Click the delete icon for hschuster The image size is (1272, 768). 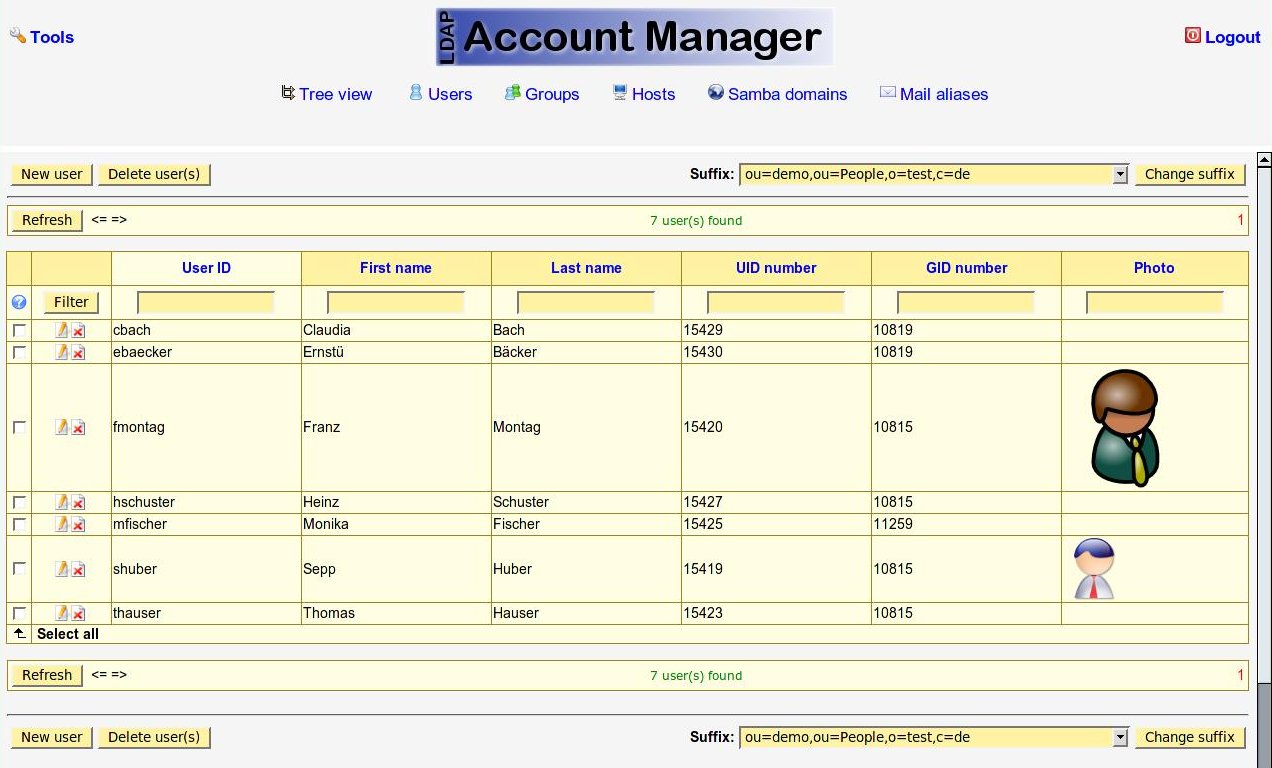78,502
